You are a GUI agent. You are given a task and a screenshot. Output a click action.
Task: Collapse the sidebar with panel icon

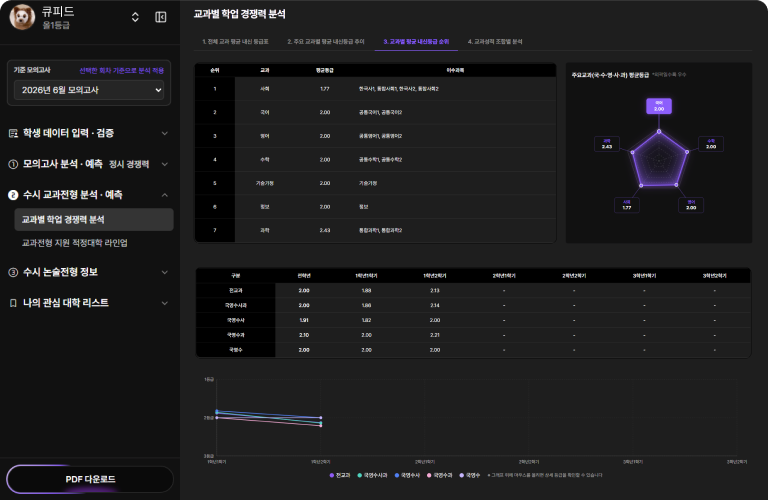pos(161,17)
